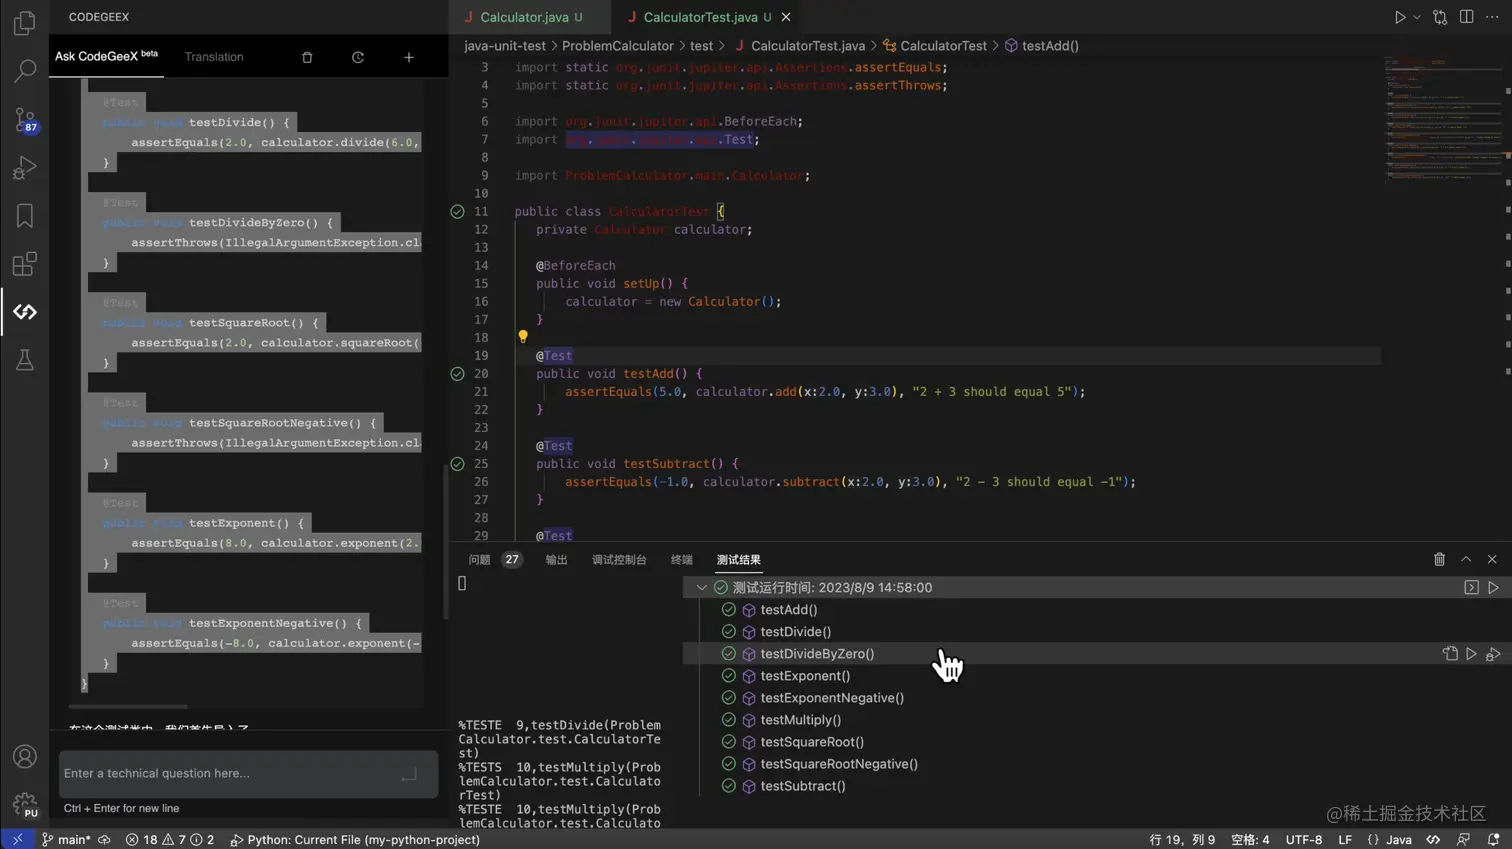
Task: Select the CodeGeeX sidebar icon
Action: [24, 312]
